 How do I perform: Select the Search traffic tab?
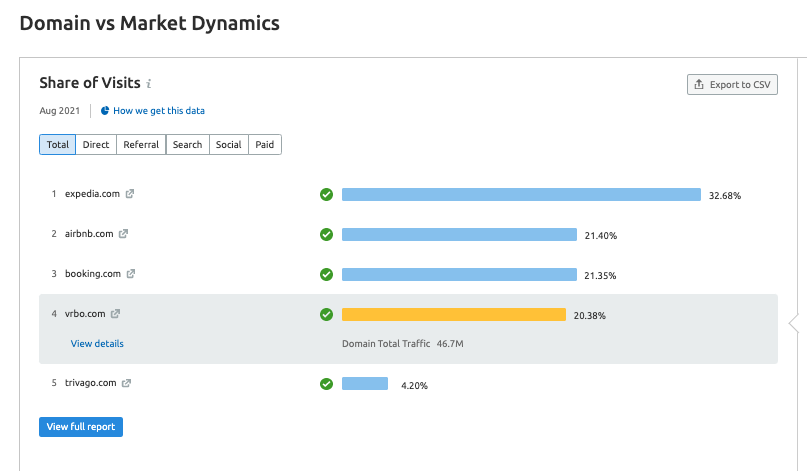[x=187, y=145]
